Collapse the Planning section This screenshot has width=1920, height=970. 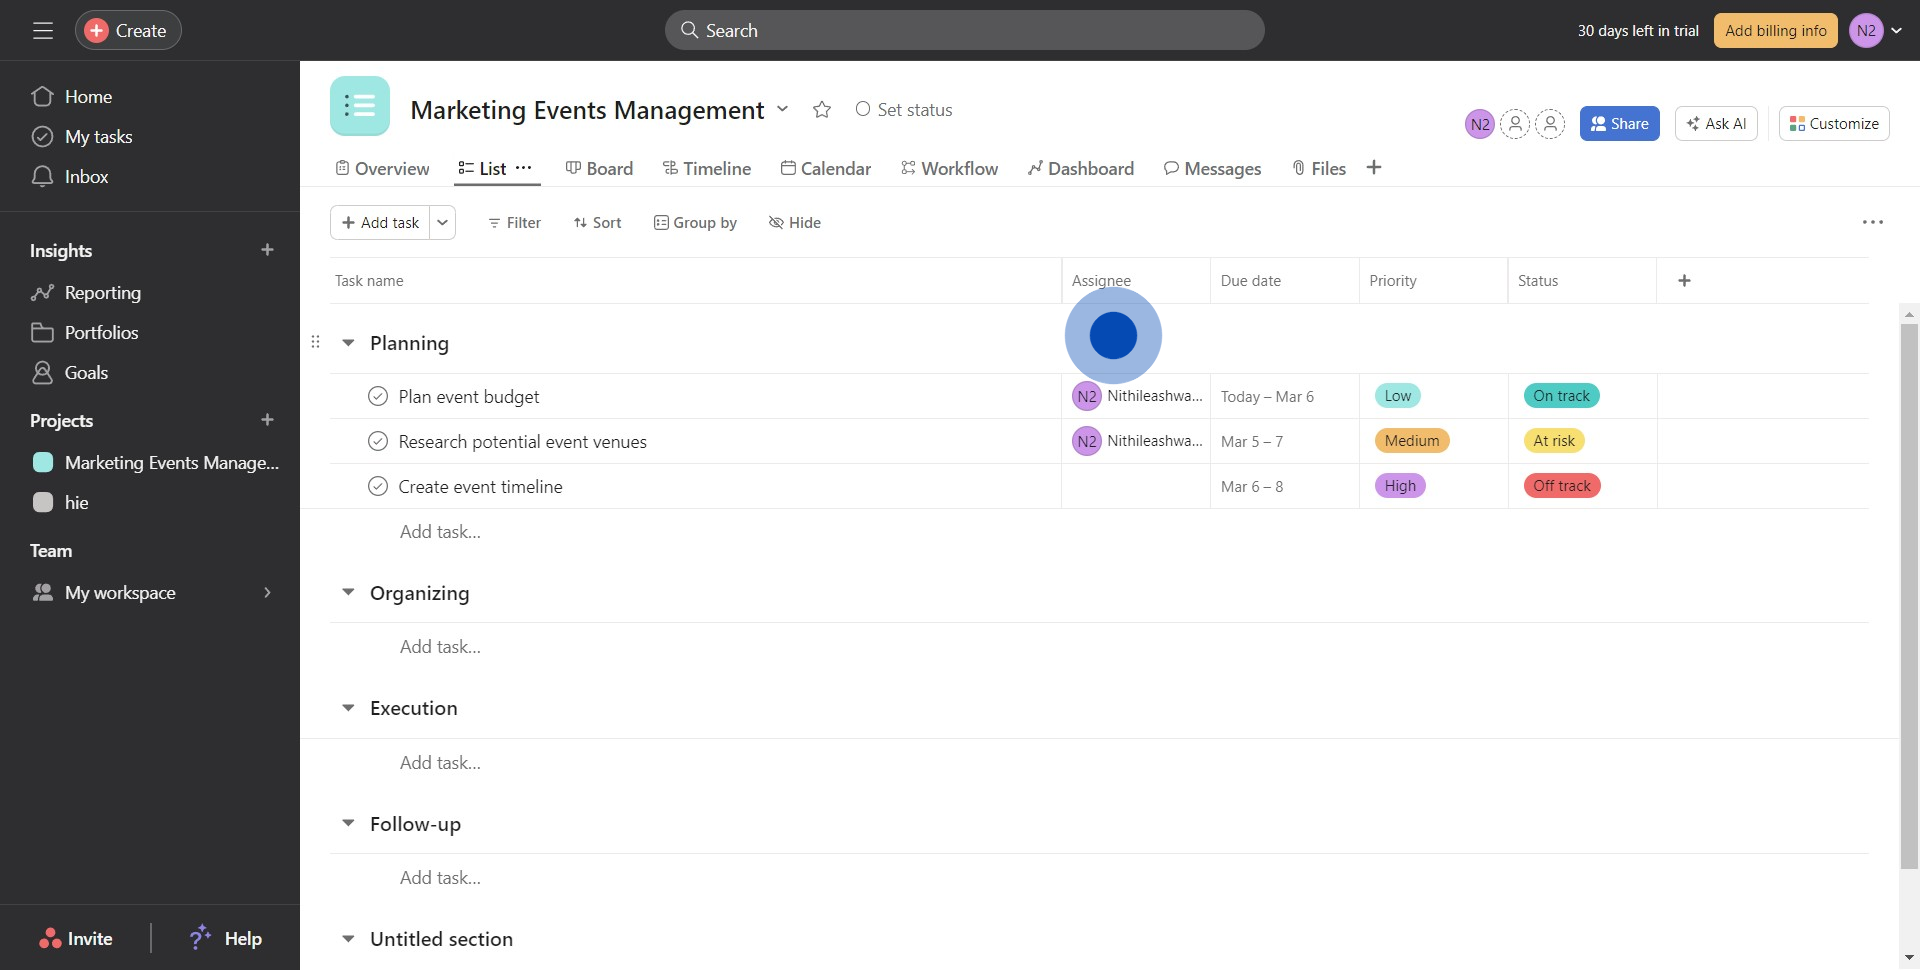click(x=348, y=342)
